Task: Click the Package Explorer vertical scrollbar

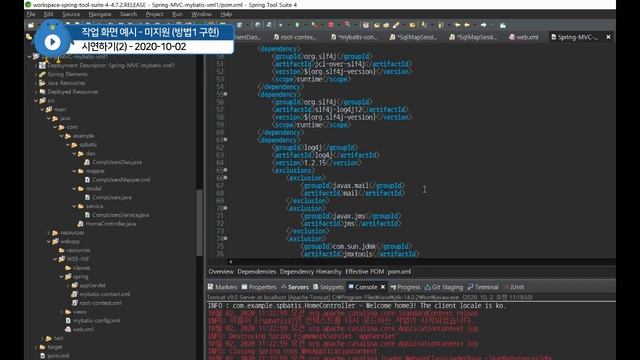Action: pyautogui.click(x=199, y=222)
